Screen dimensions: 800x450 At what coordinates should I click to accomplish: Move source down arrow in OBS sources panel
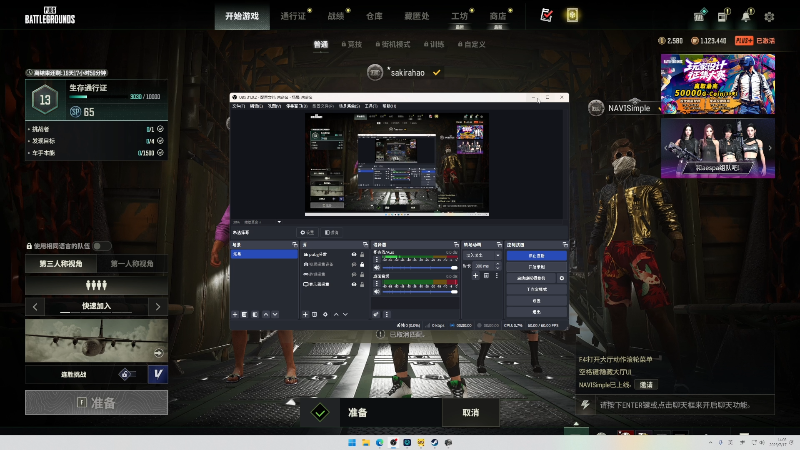345,314
